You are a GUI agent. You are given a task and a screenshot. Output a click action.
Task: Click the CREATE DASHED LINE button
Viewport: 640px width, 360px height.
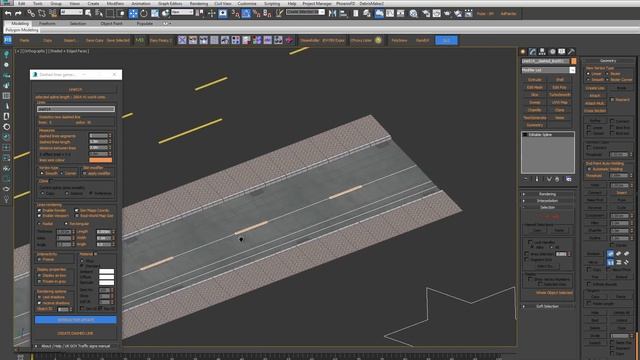click(76, 333)
